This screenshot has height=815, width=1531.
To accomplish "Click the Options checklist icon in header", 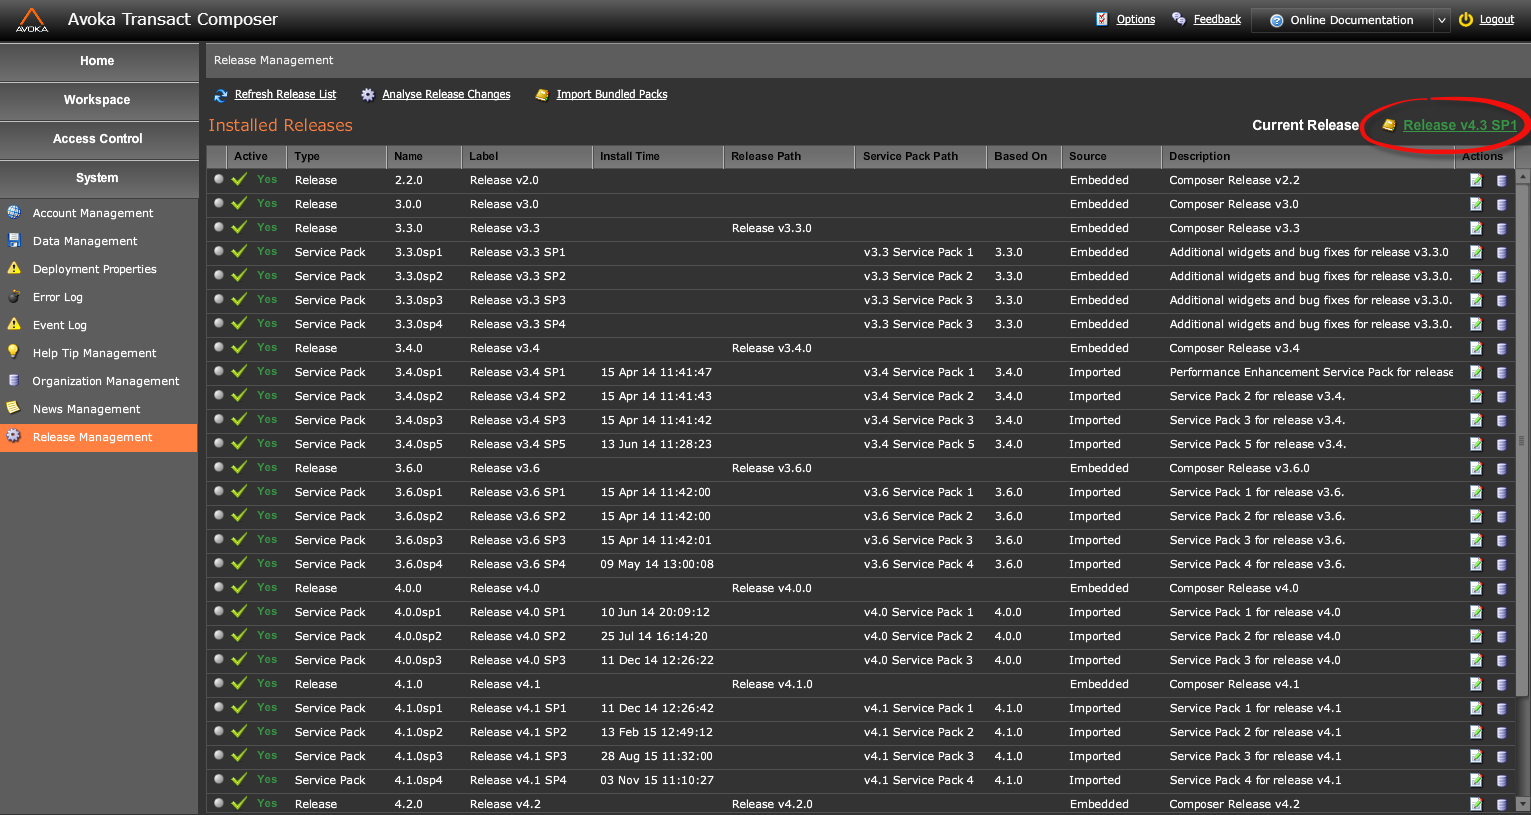I will (1102, 19).
